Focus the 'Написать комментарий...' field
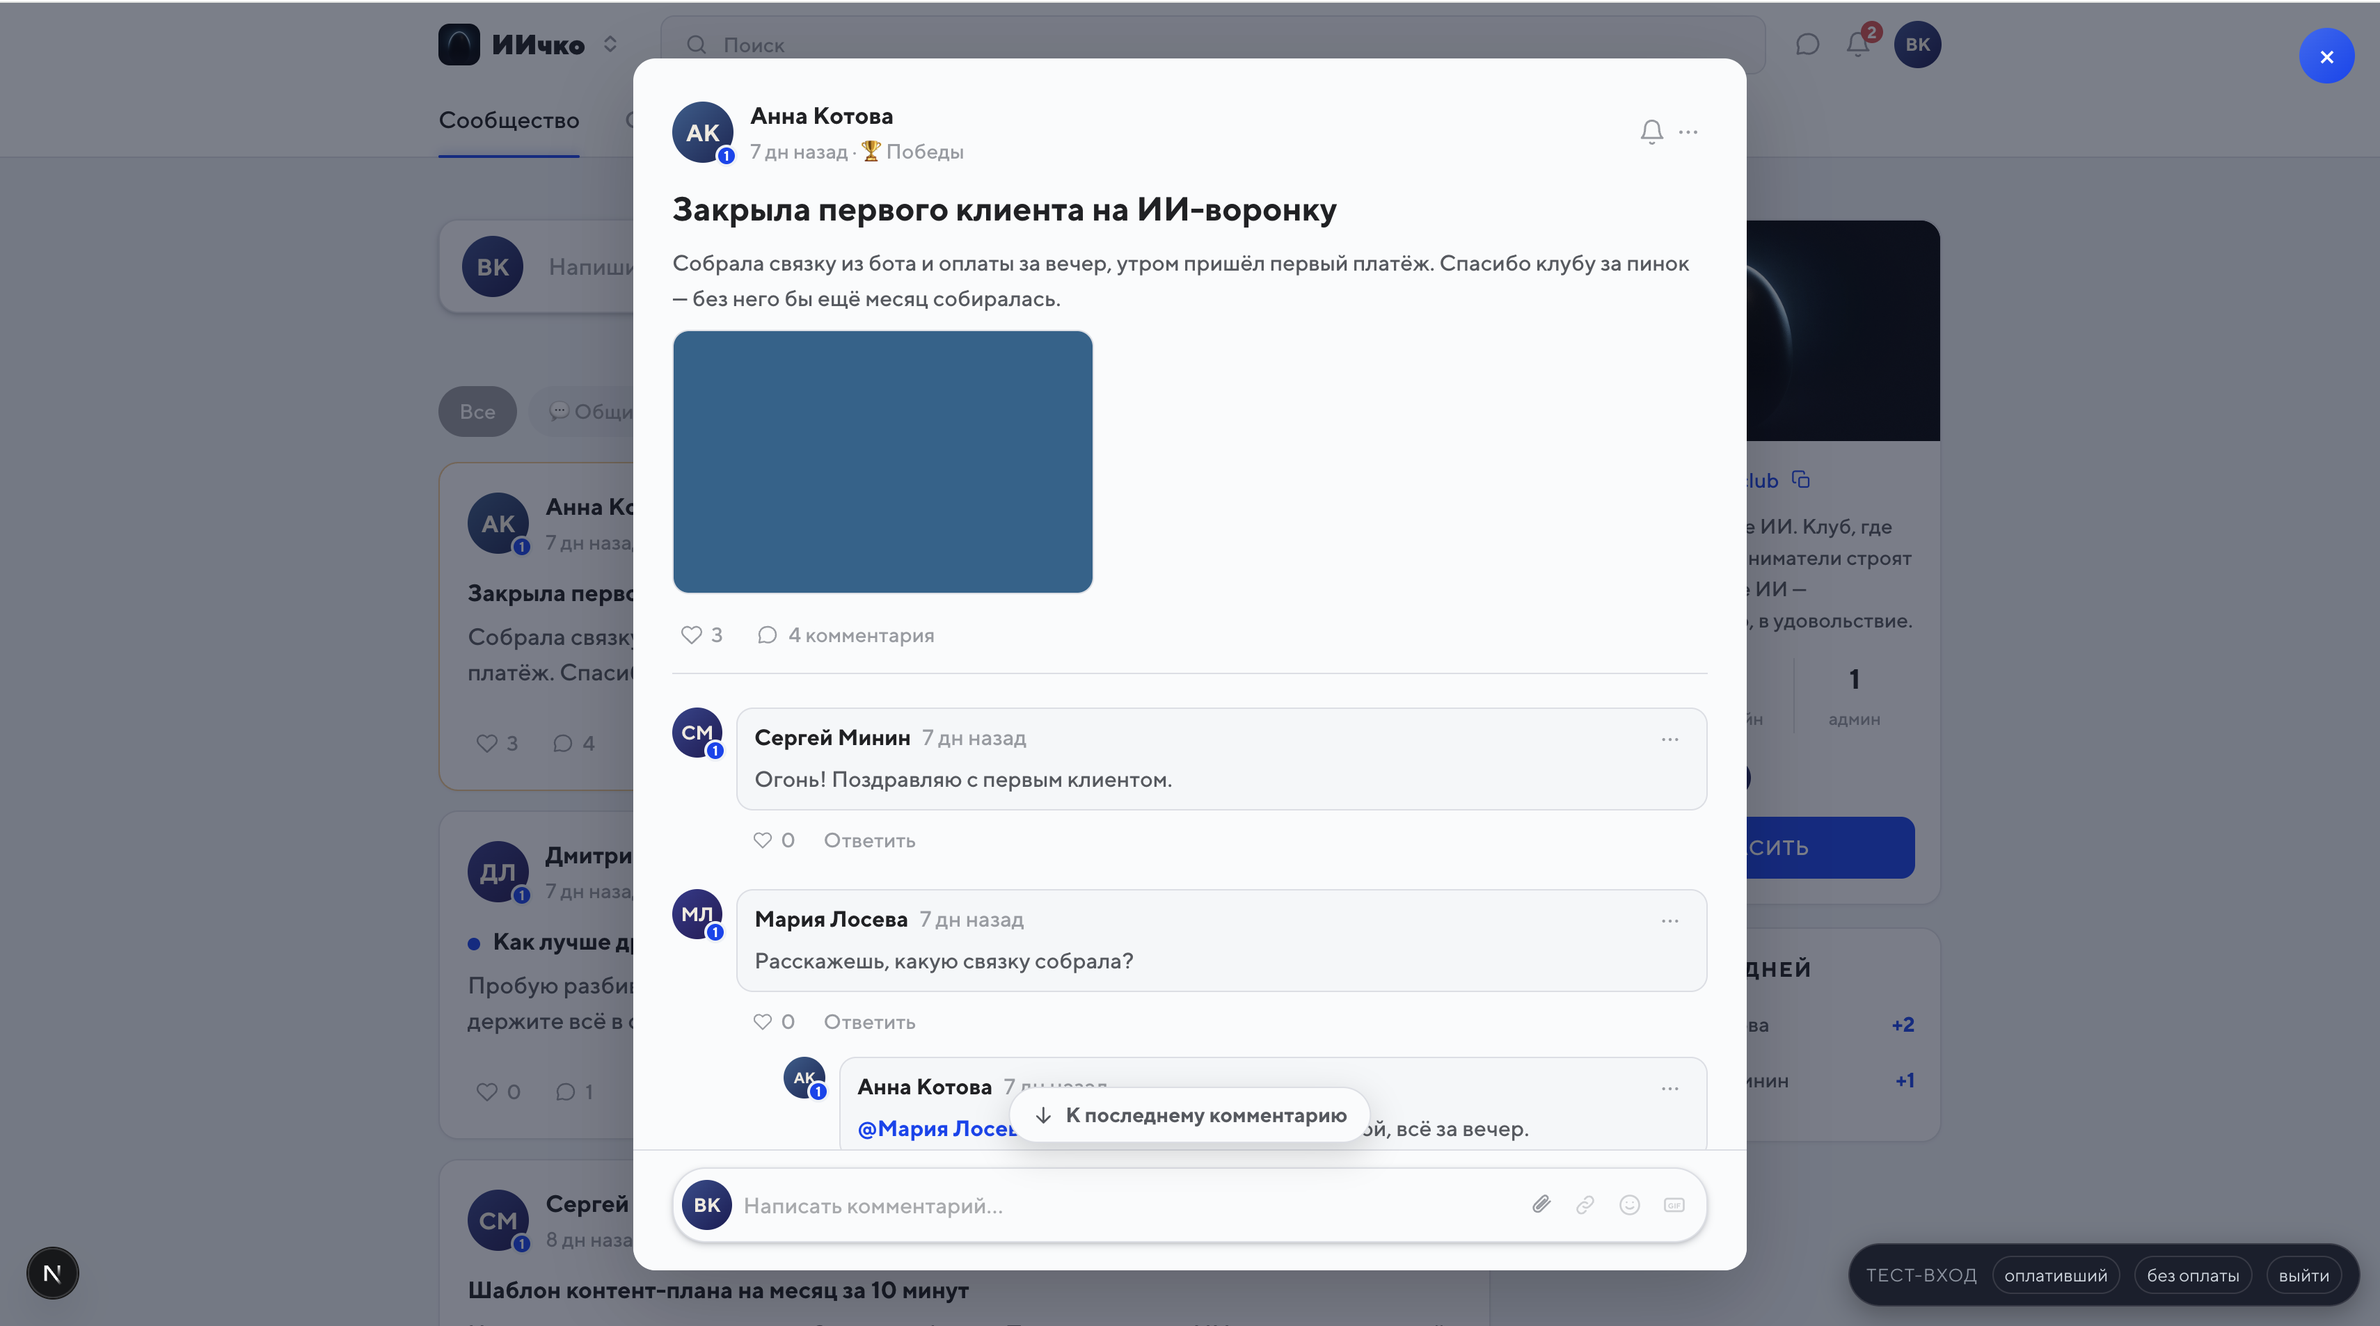2380x1326 pixels. click(1130, 1206)
